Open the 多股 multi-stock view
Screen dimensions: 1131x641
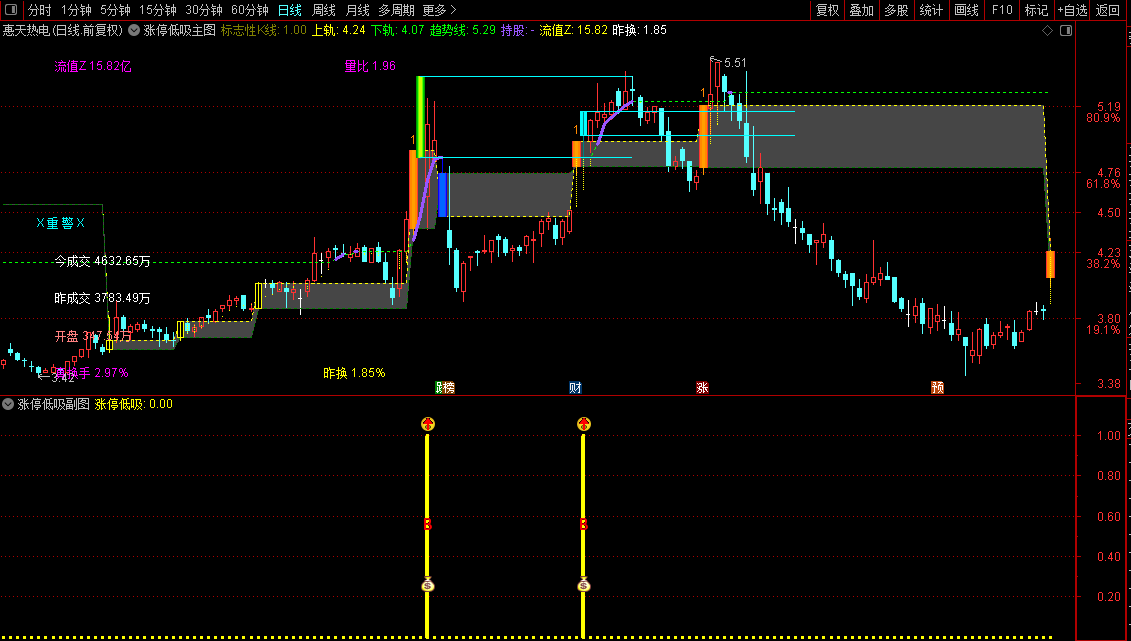coord(897,10)
